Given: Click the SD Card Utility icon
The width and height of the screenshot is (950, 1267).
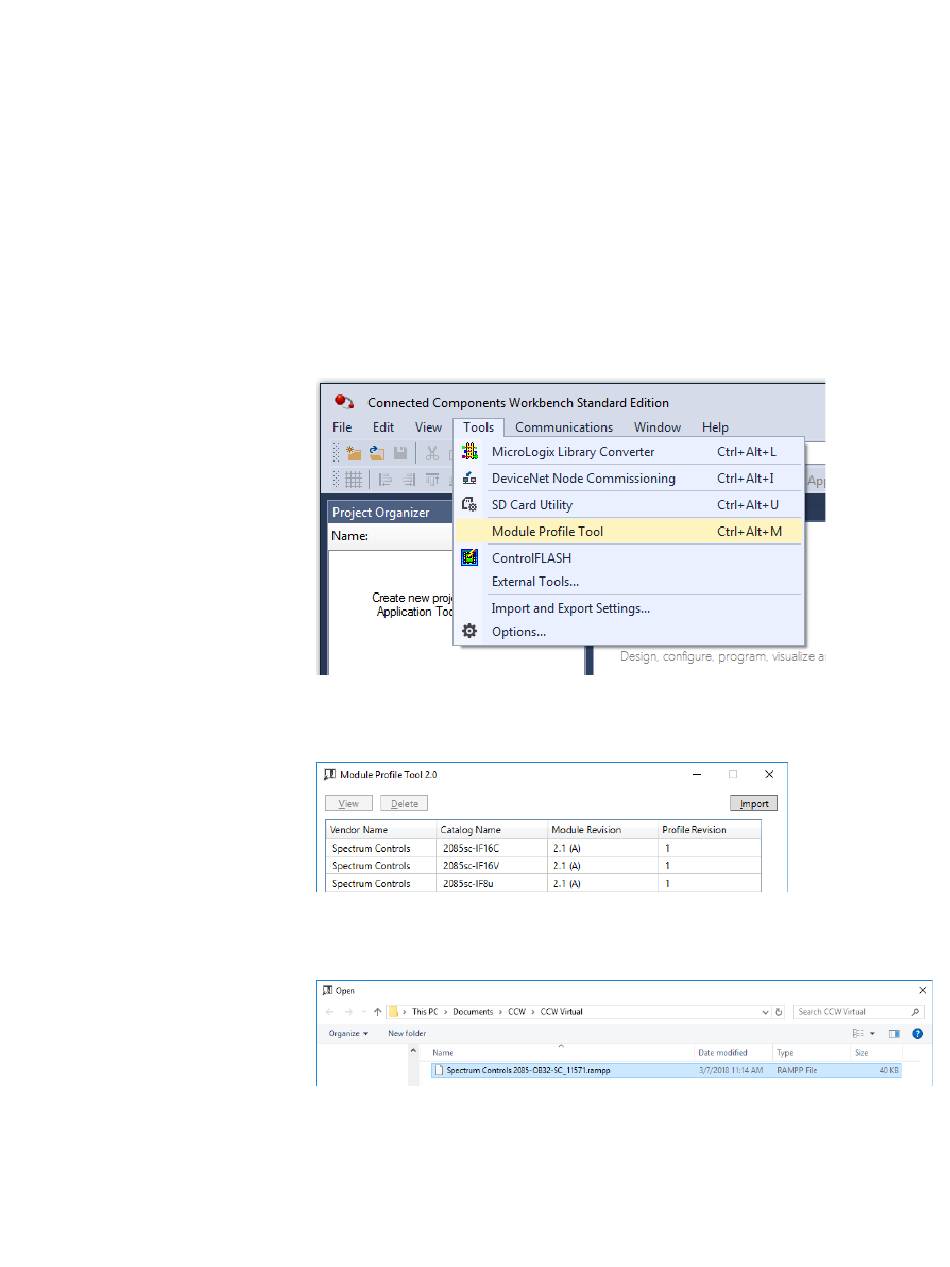Looking at the screenshot, I should click(469, 505).
